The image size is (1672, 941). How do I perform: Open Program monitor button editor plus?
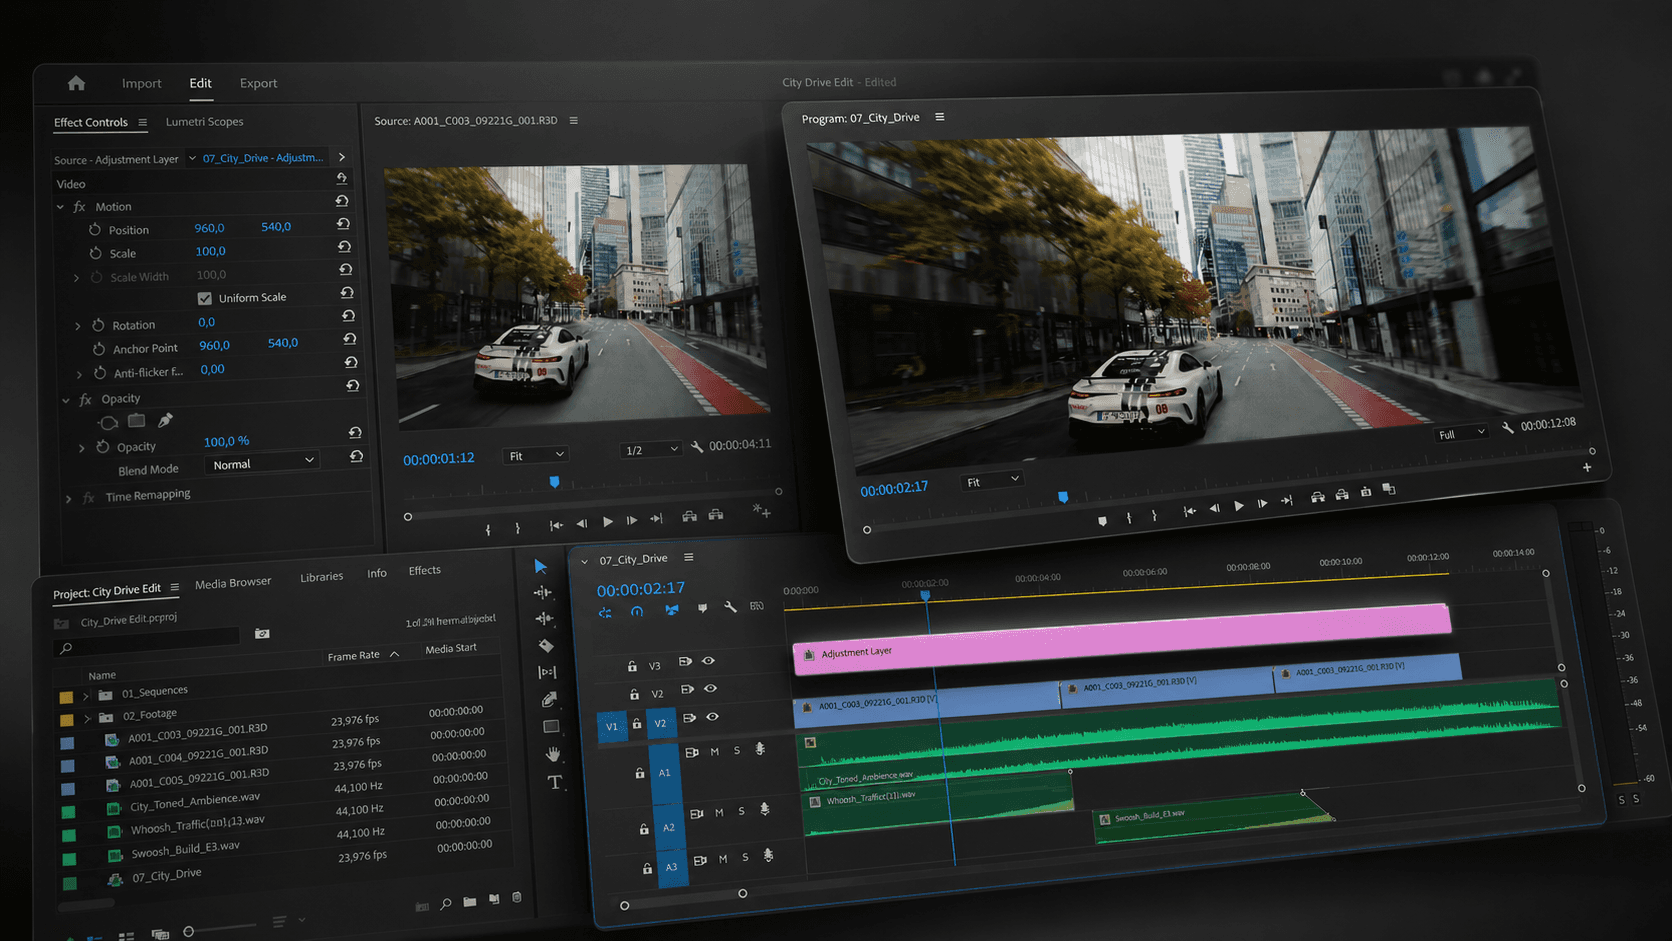(1587, 467)
